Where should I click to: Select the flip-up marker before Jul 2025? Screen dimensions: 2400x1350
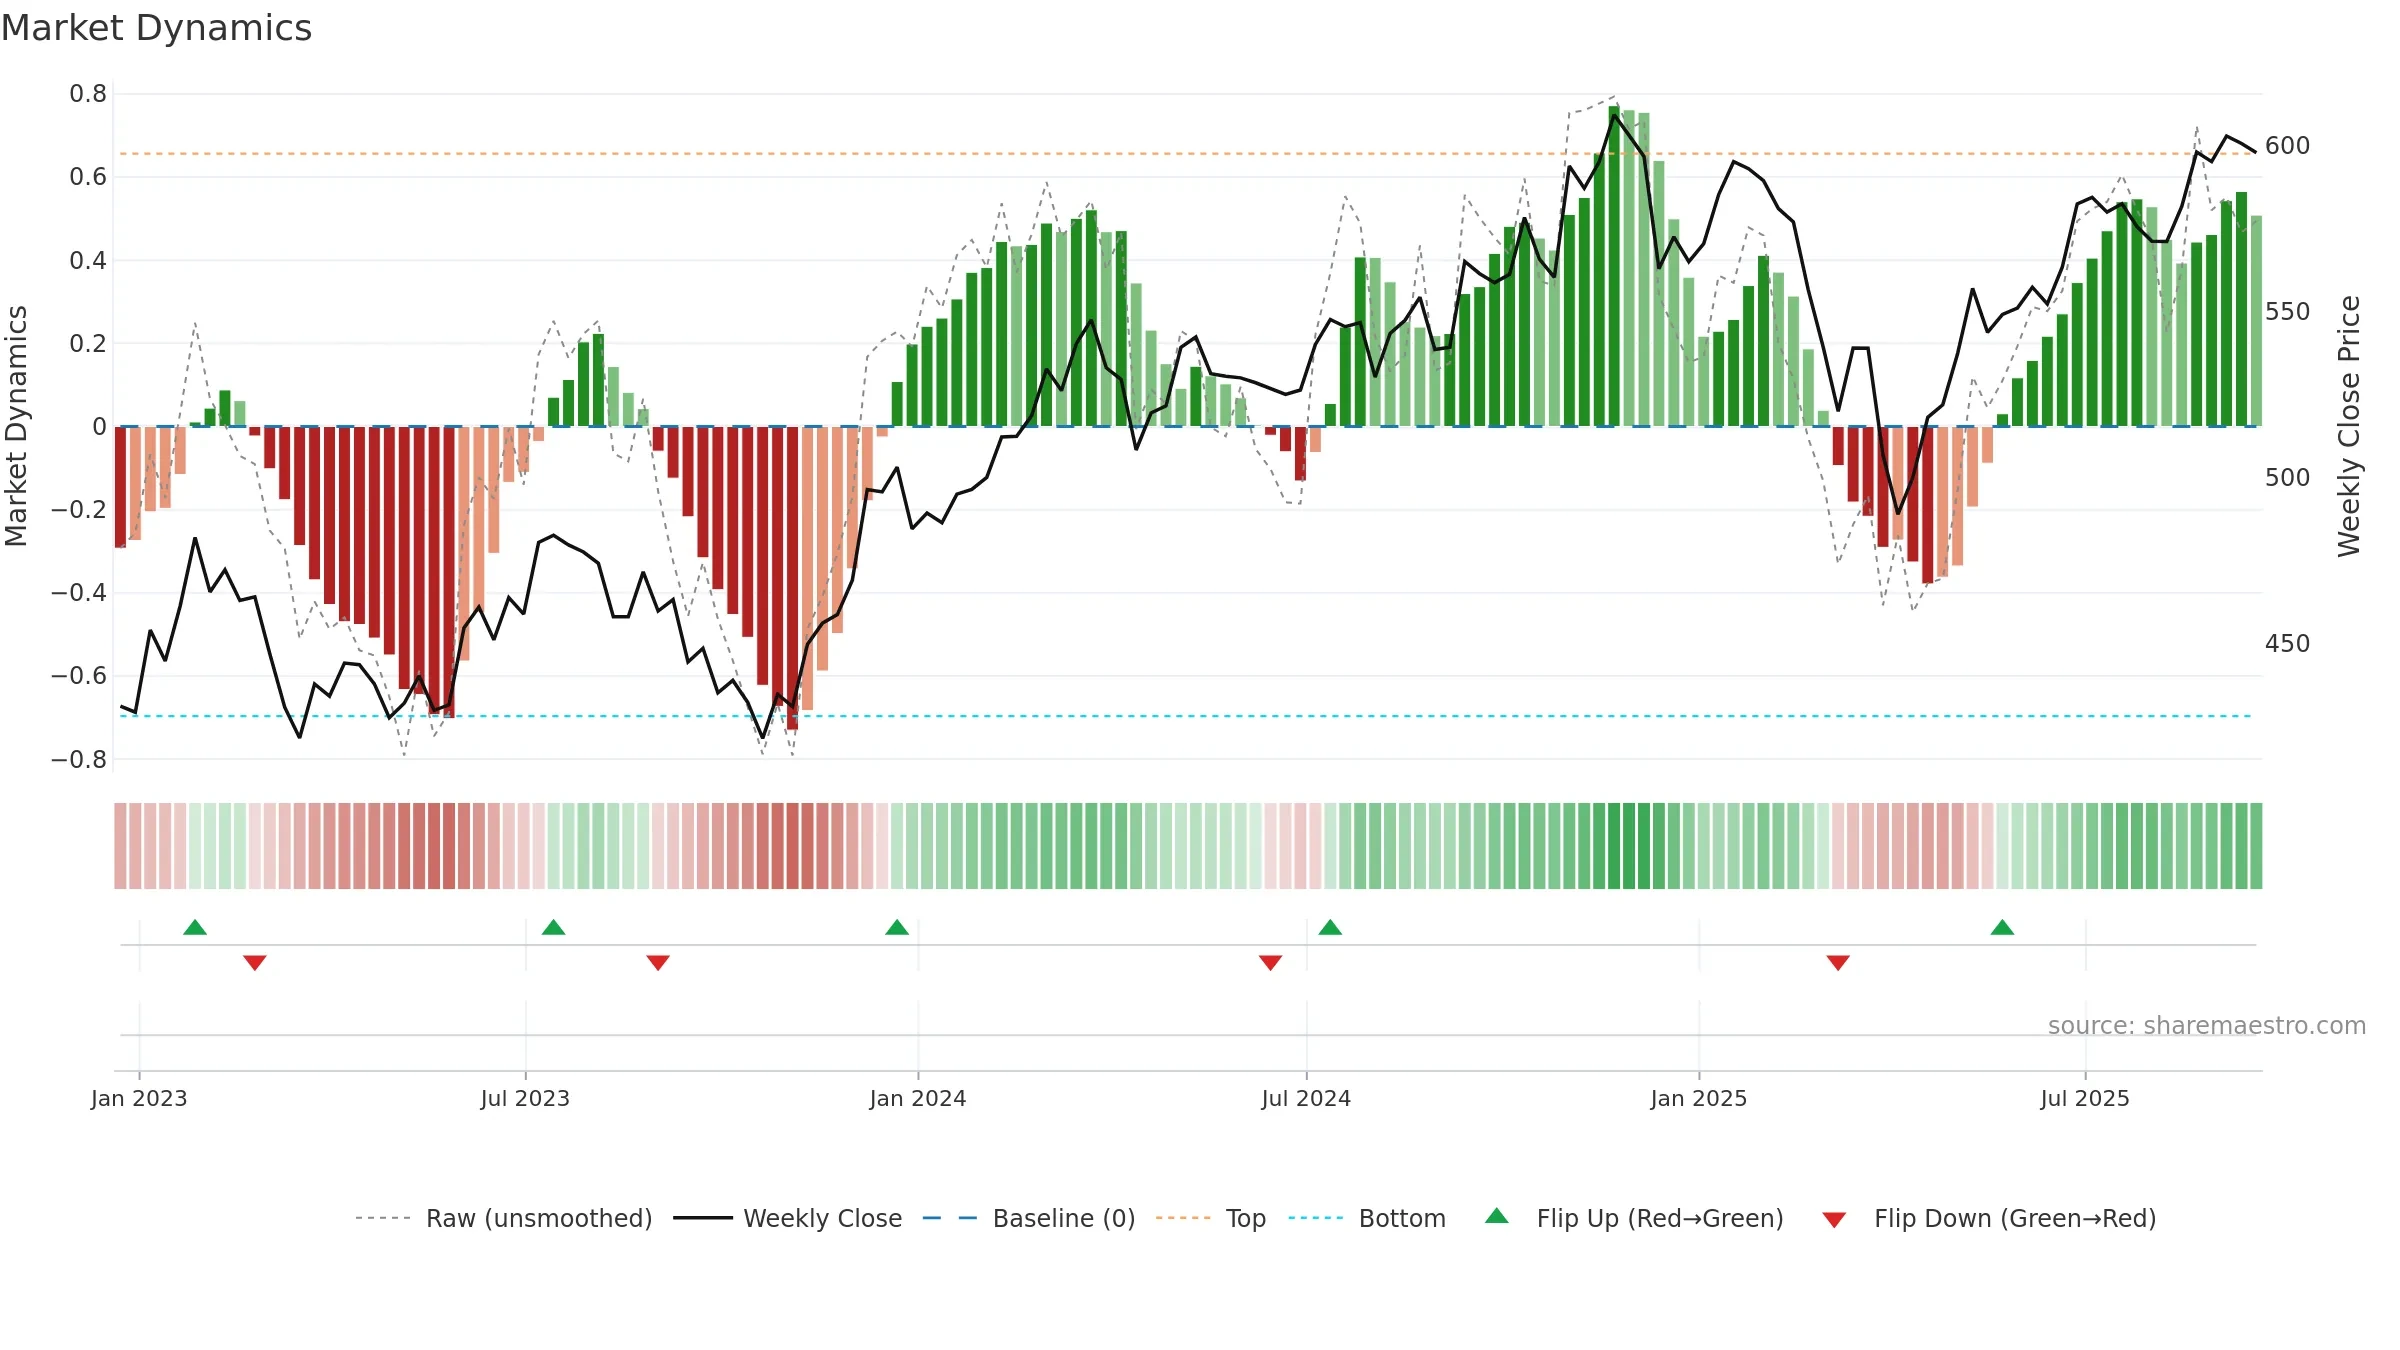coord(2002,927)
